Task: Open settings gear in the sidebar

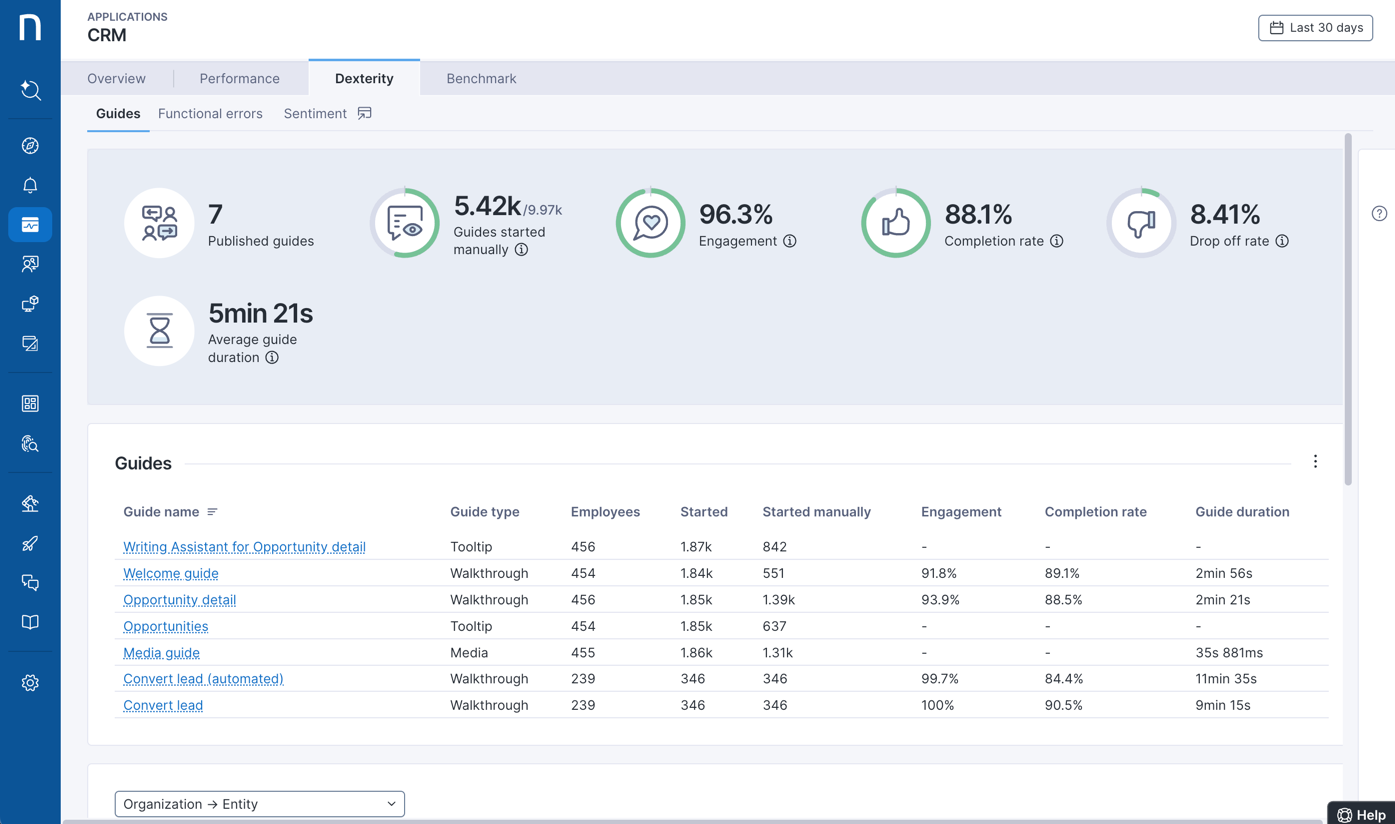Action: [x=30, y=683]
